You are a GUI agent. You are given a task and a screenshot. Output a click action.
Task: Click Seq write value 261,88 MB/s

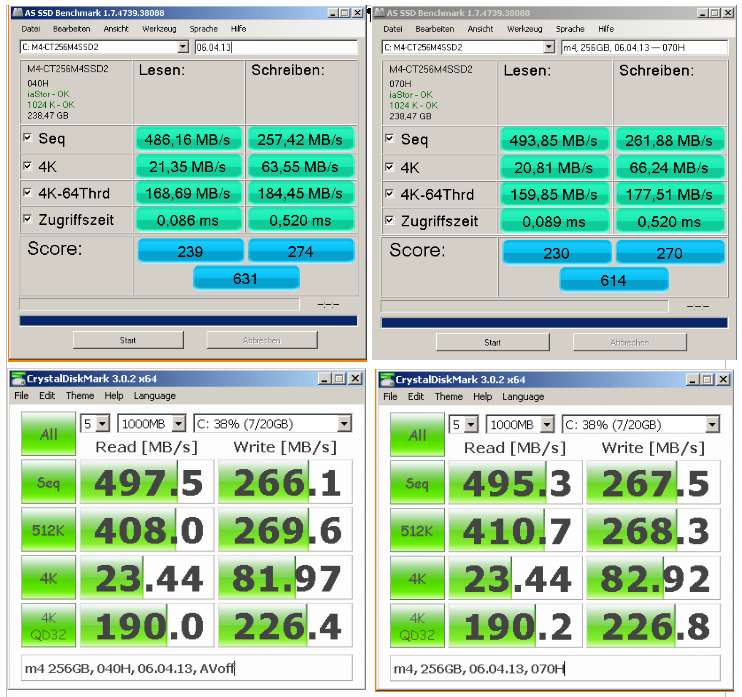pyautogui.click(x=669, y=140)
